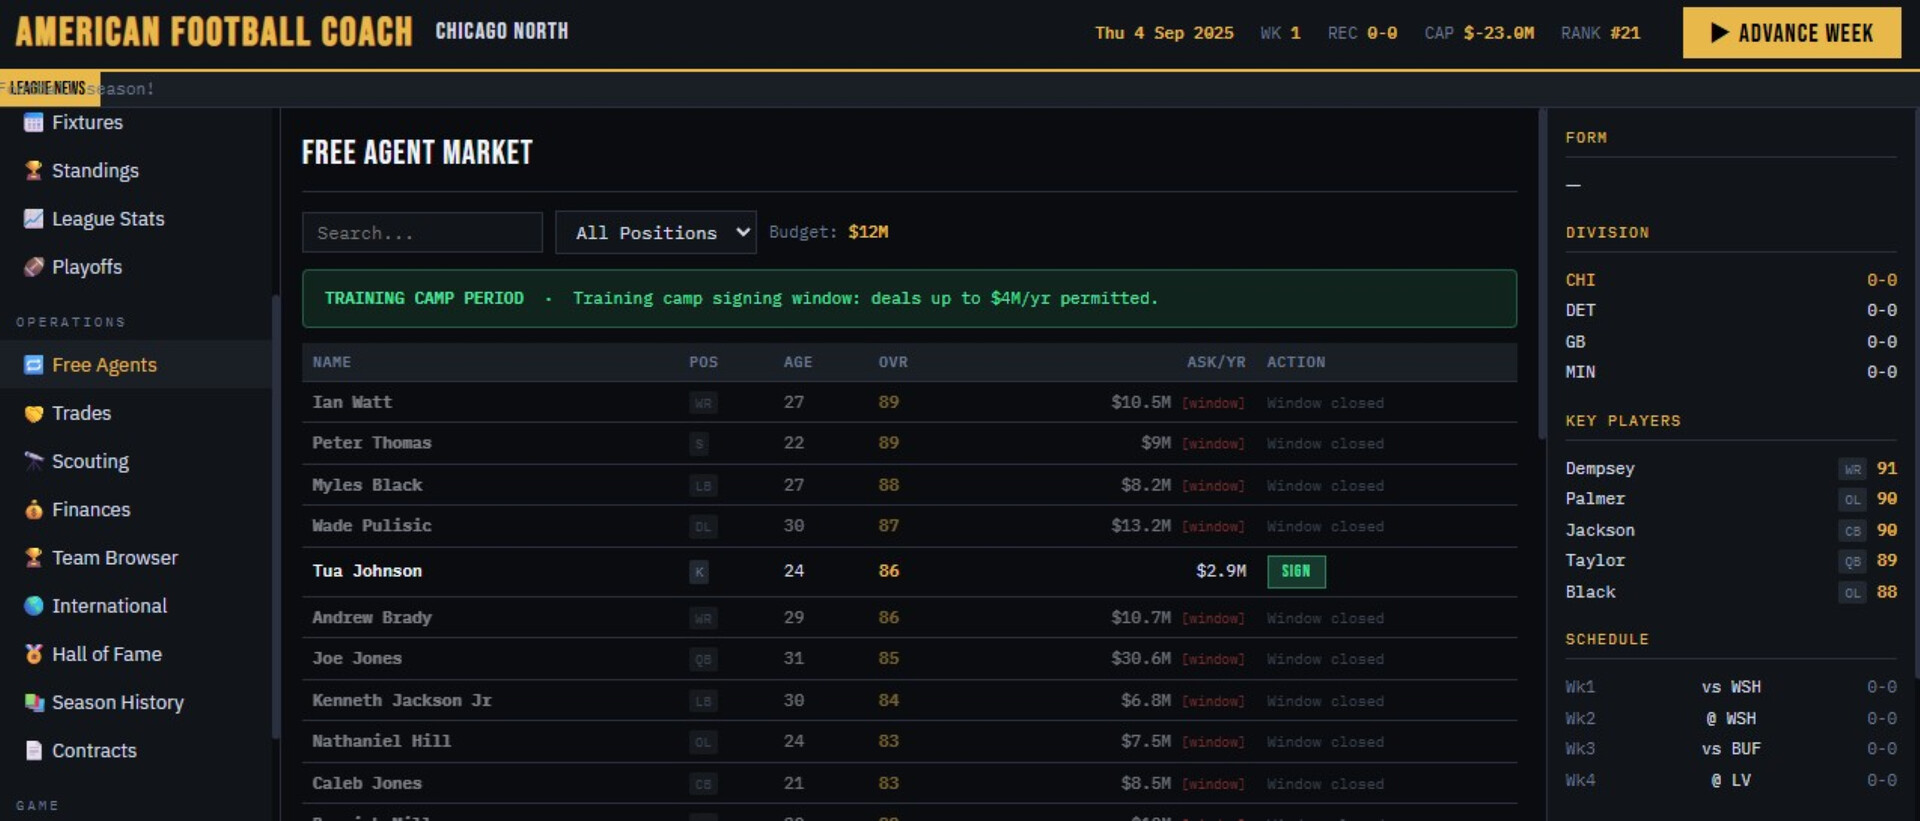The height and width of the screenshot is (821, 1920).
Task: Open Season History section
Action: (x=117, y=703)
